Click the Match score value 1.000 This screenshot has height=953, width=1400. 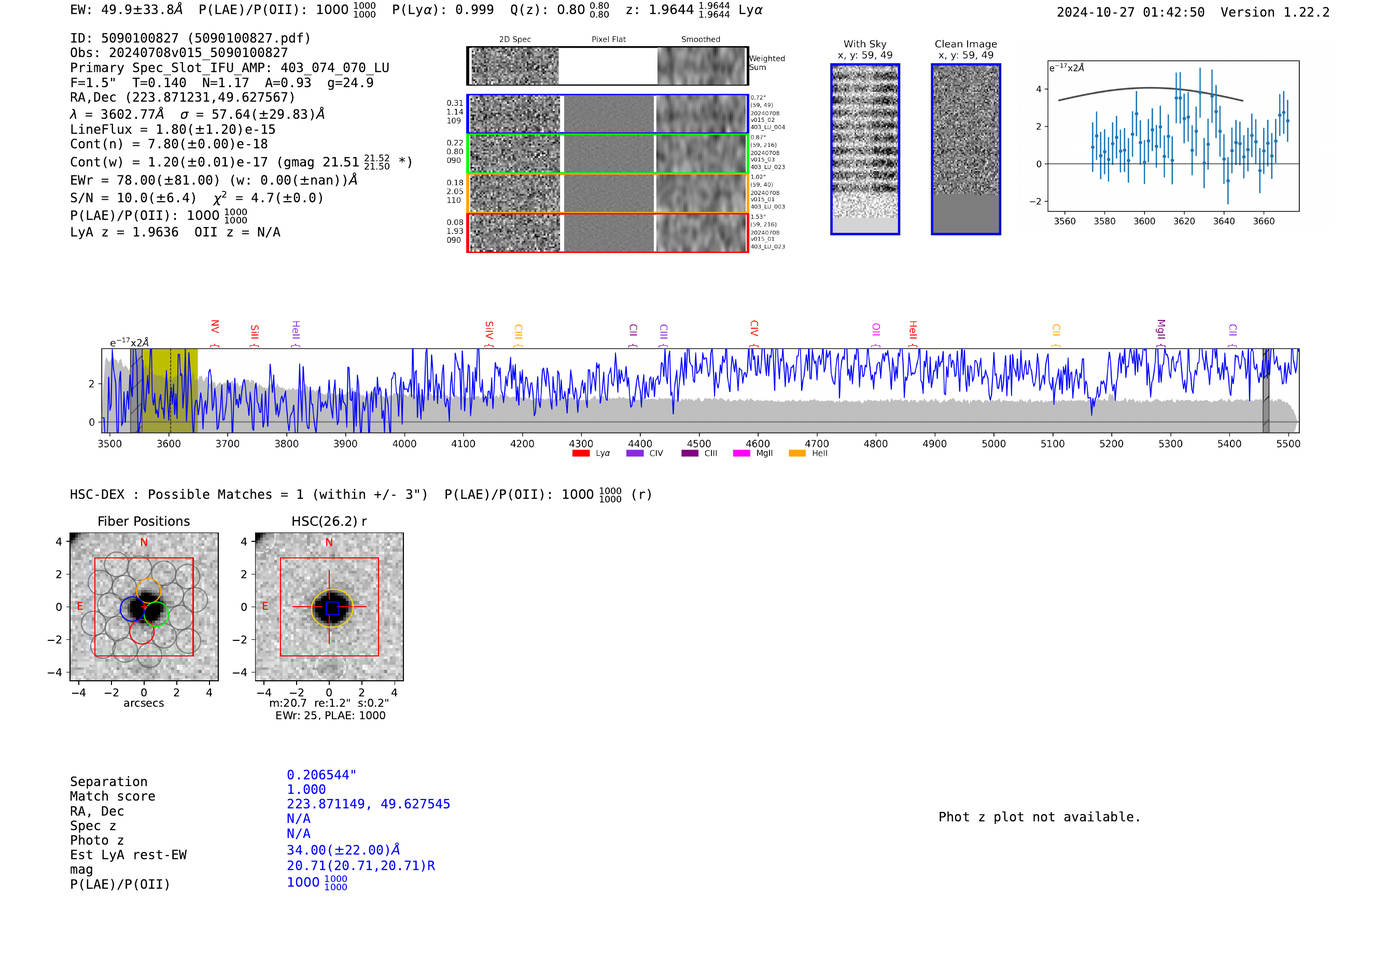tap(306, 789)
